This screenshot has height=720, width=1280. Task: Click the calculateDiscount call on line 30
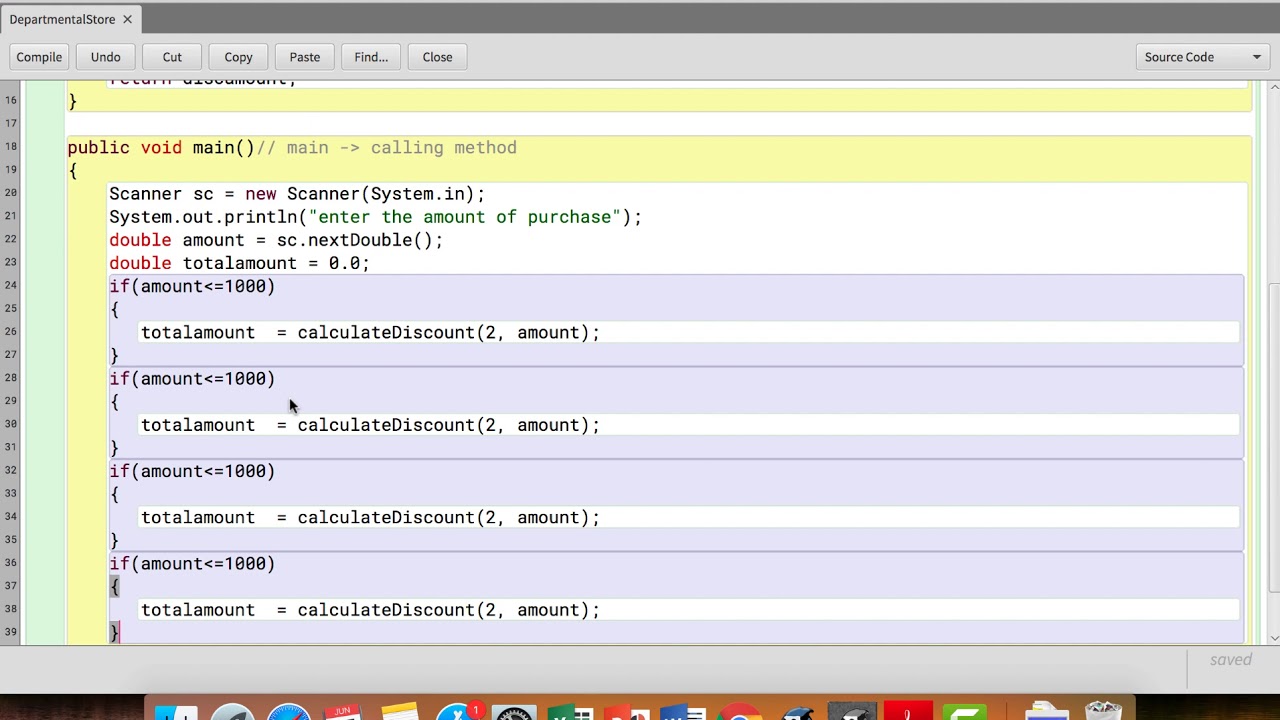(448, 425)
